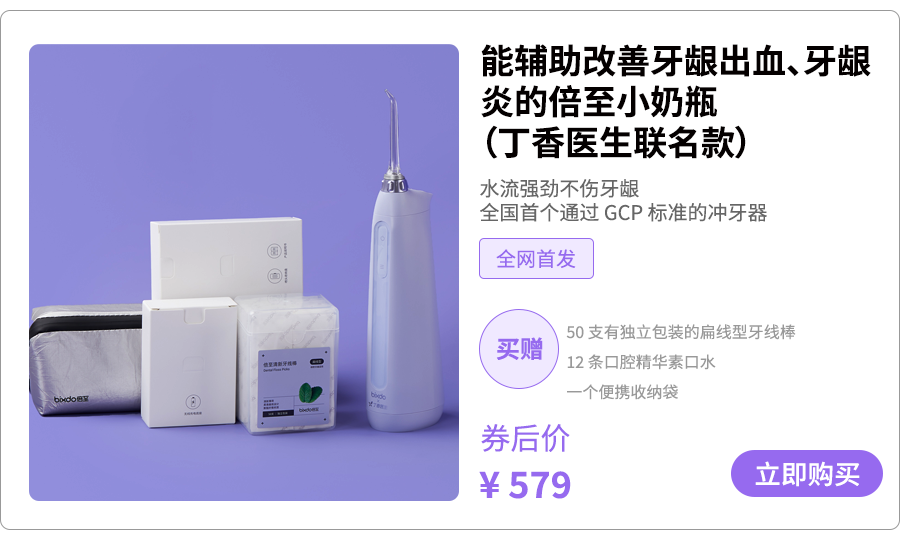Click the silver bixdo storage pouch
The image size is (900, 540).
86,359
